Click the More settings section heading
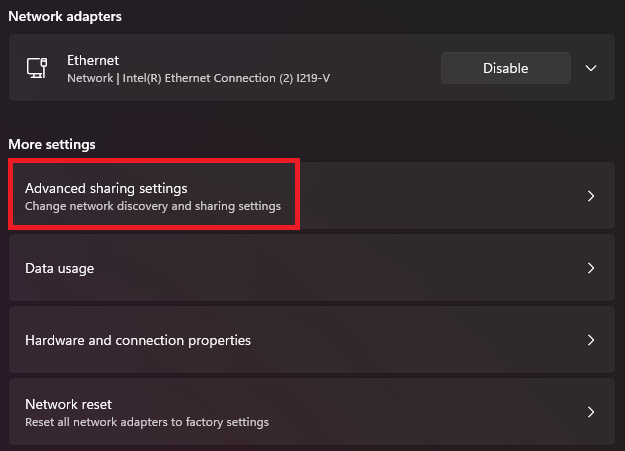This screenshot has height=451, width=625. click(52, 144)
